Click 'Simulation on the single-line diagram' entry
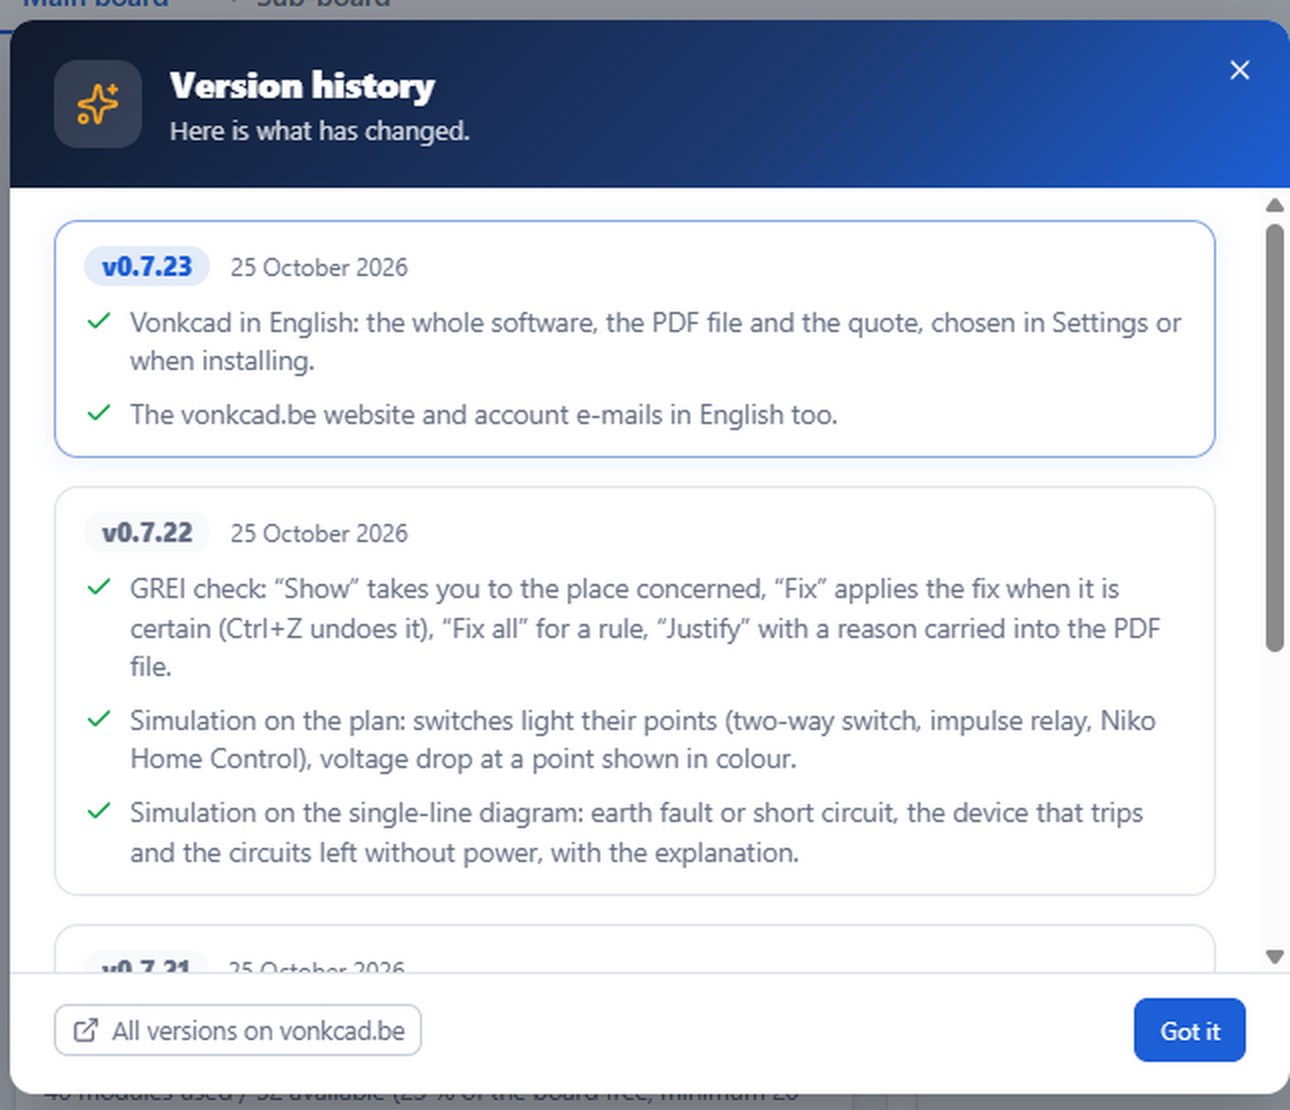Screen dimensions: 1290x1110 point(636,832)
